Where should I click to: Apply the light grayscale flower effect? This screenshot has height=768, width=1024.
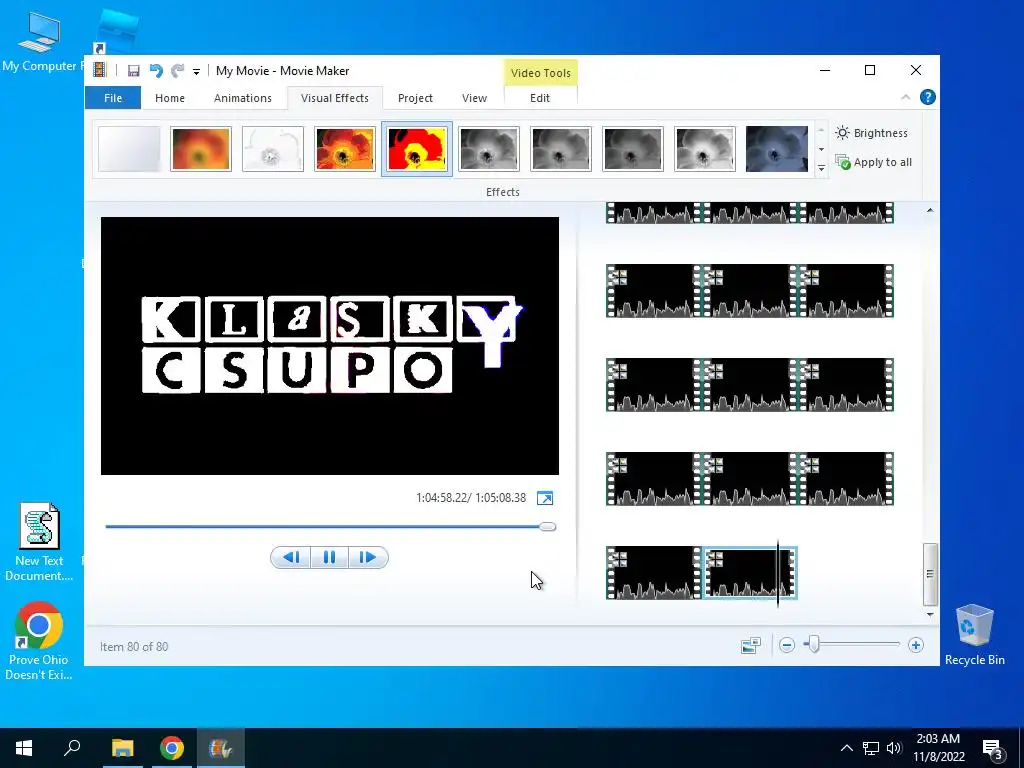pyautogui.click(x=705, y=149)
